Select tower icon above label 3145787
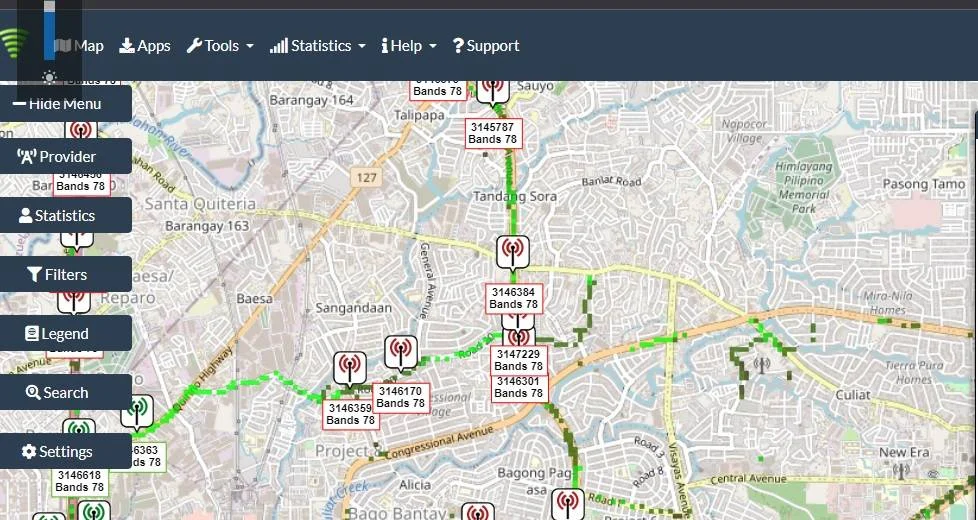Viewport: 978px width, 520px height. tap(493, 91)
